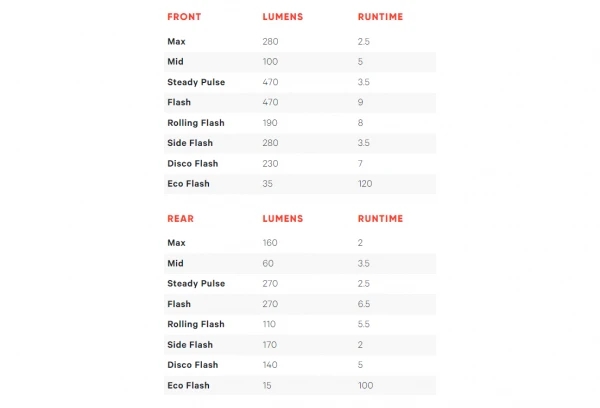Click the Disco Flash label under REAR

pos(192,365)
